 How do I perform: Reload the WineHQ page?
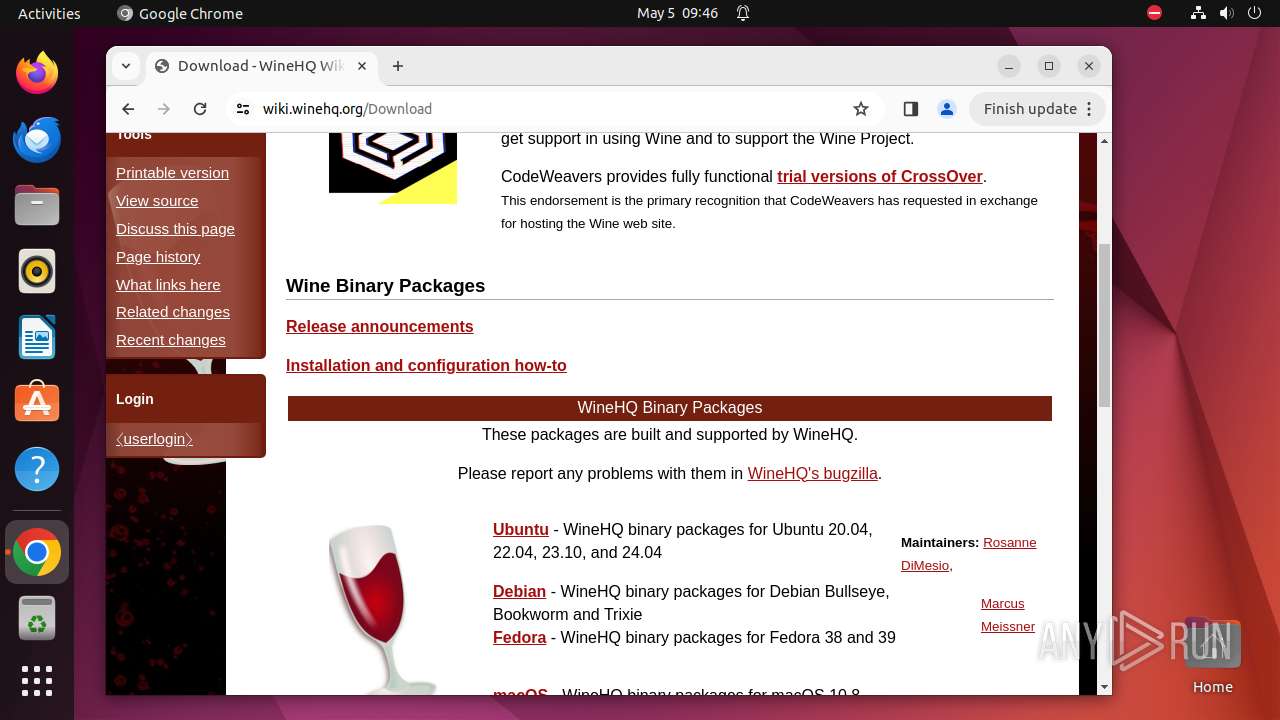(x=200, y=109)
